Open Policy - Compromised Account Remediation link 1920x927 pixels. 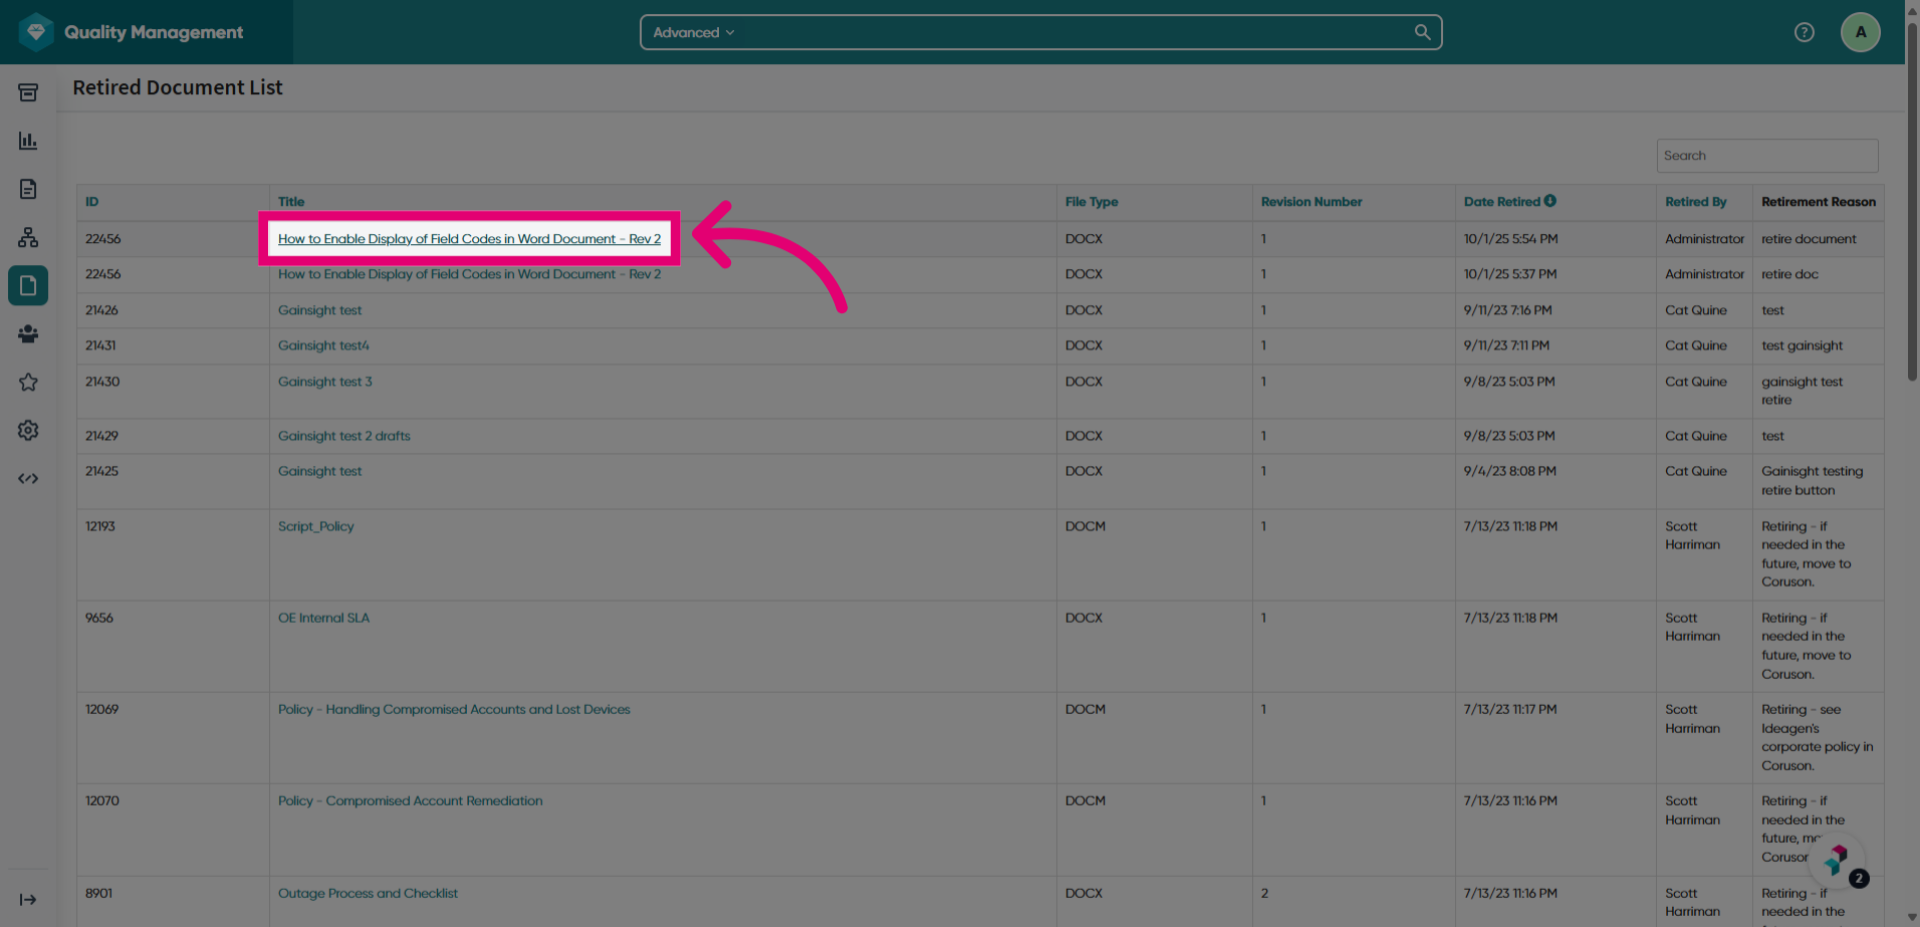[410, 801]
